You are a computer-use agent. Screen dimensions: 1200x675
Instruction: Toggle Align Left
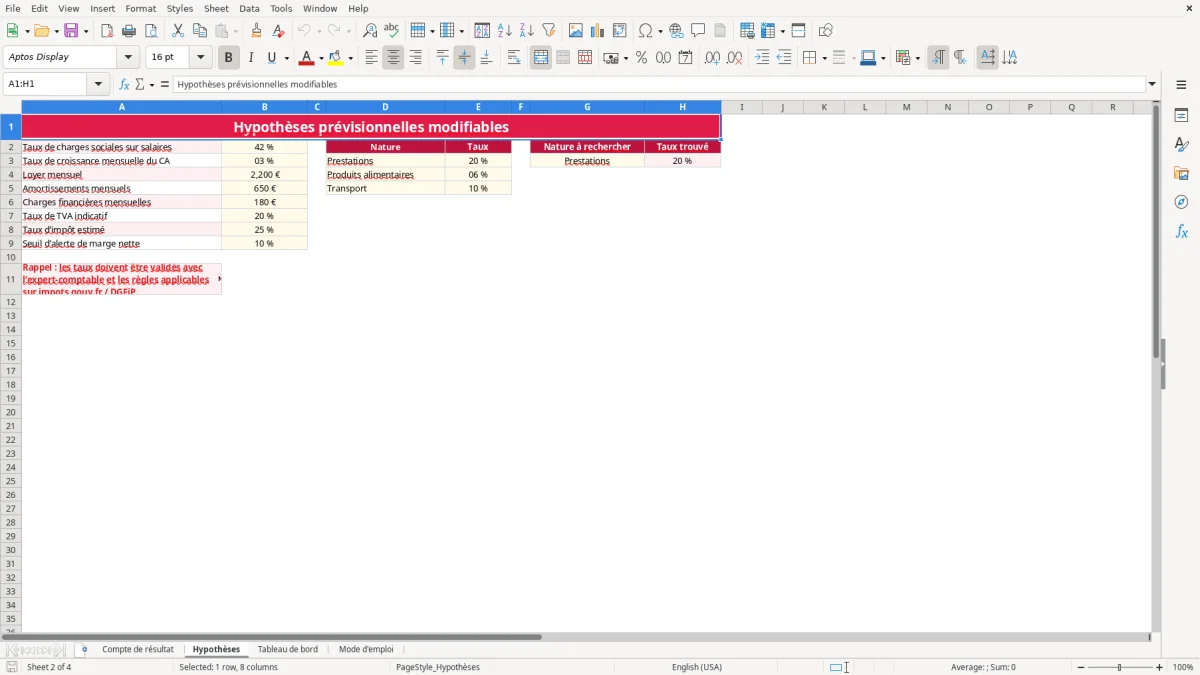click(372, 57)
